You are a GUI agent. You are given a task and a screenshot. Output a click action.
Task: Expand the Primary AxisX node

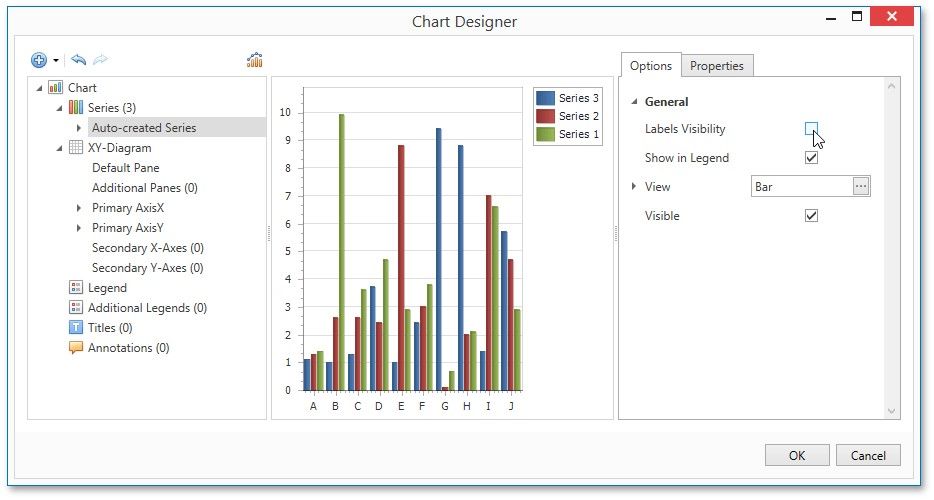click(x=79, y=208)
